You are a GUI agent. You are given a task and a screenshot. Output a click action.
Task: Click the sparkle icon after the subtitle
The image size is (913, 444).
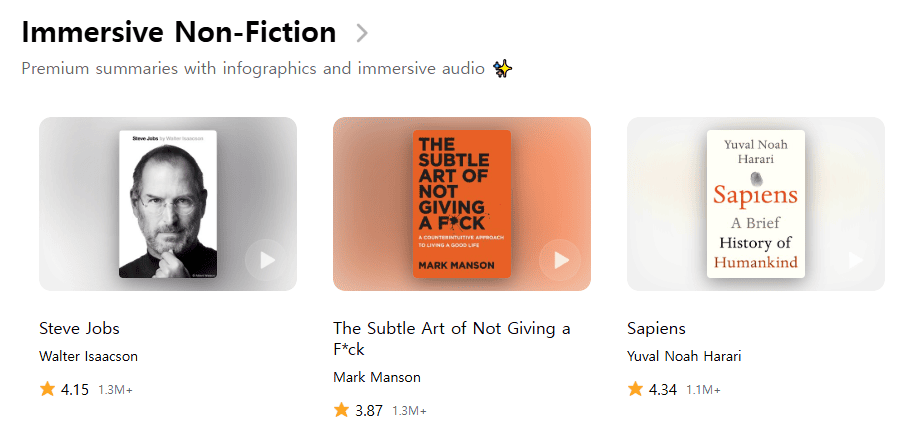504,69
